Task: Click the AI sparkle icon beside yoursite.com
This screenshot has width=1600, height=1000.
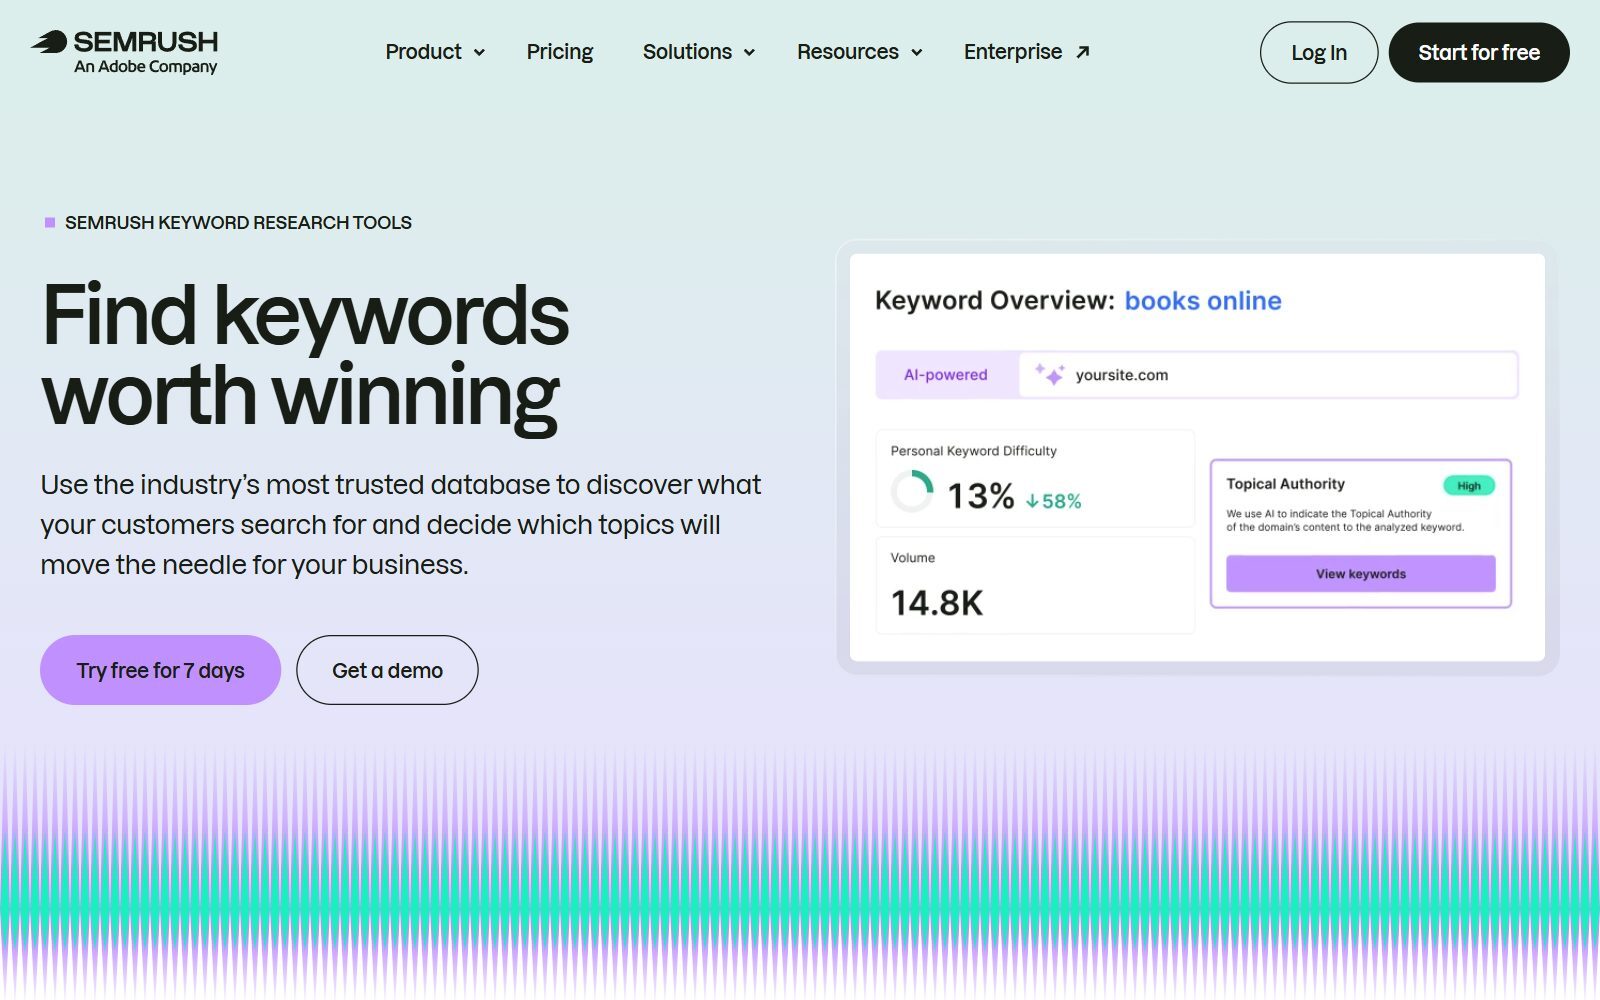Action: tap(1049, 374)
